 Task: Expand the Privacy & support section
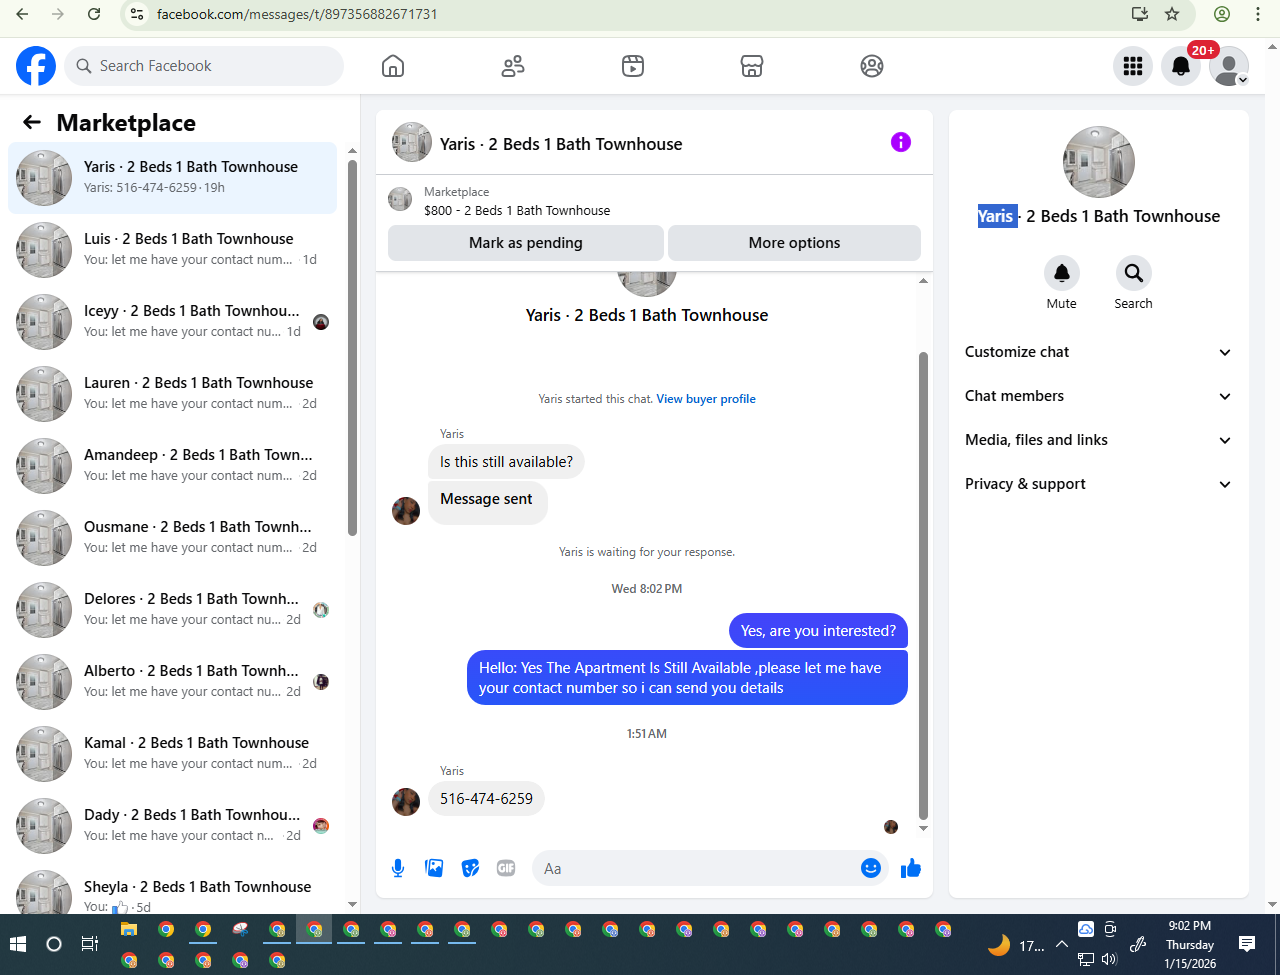point(1098,484)
